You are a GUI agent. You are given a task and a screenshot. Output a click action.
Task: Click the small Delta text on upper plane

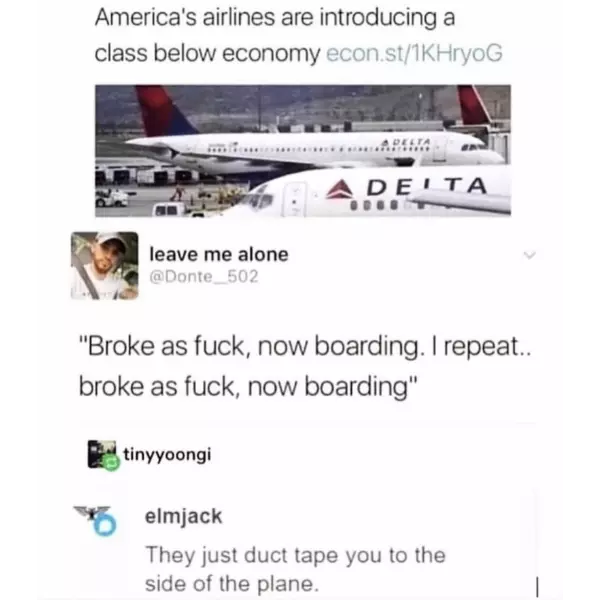coord(406,142)
